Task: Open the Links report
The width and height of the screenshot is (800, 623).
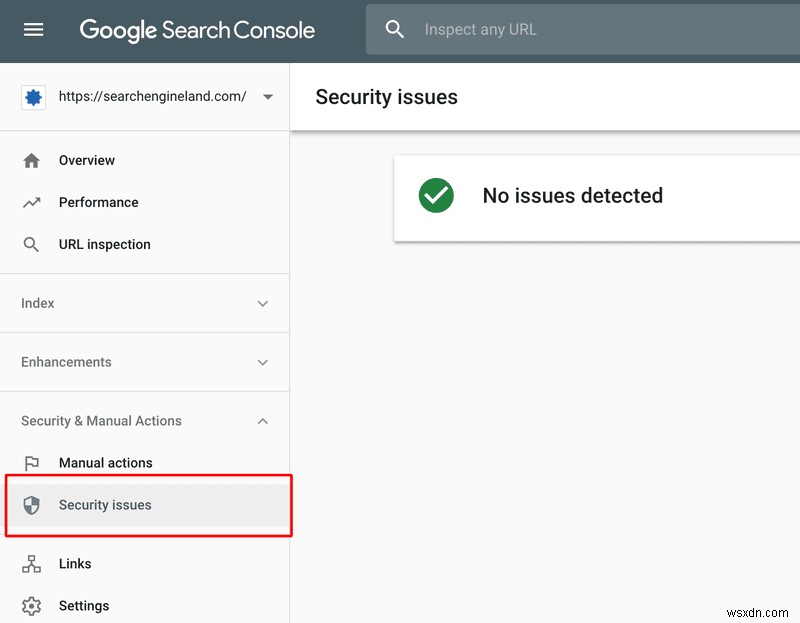Action: point(75,564)
